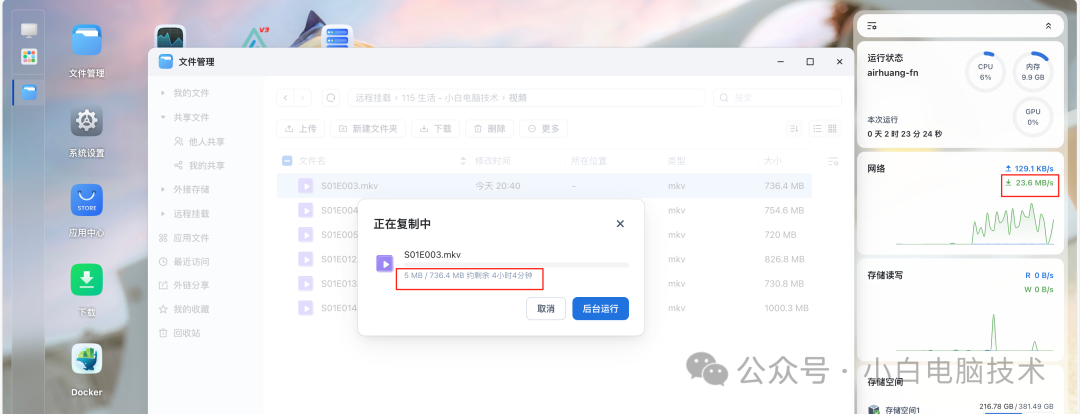Open 应用文件 in the sidebar
Viewport: 1080px width, 414px height.
[x=184, y=238]
